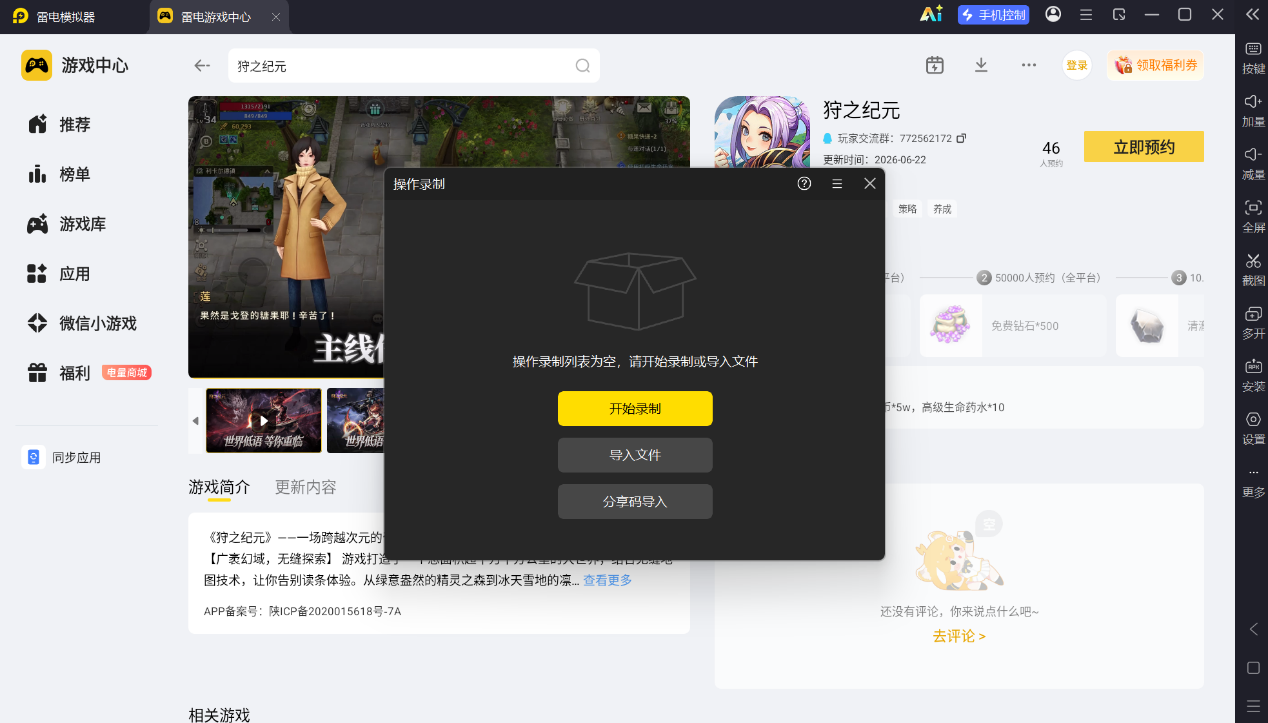Open 手机控制 phone control button
1268x723 pixels.
click(x=993, y=15)
